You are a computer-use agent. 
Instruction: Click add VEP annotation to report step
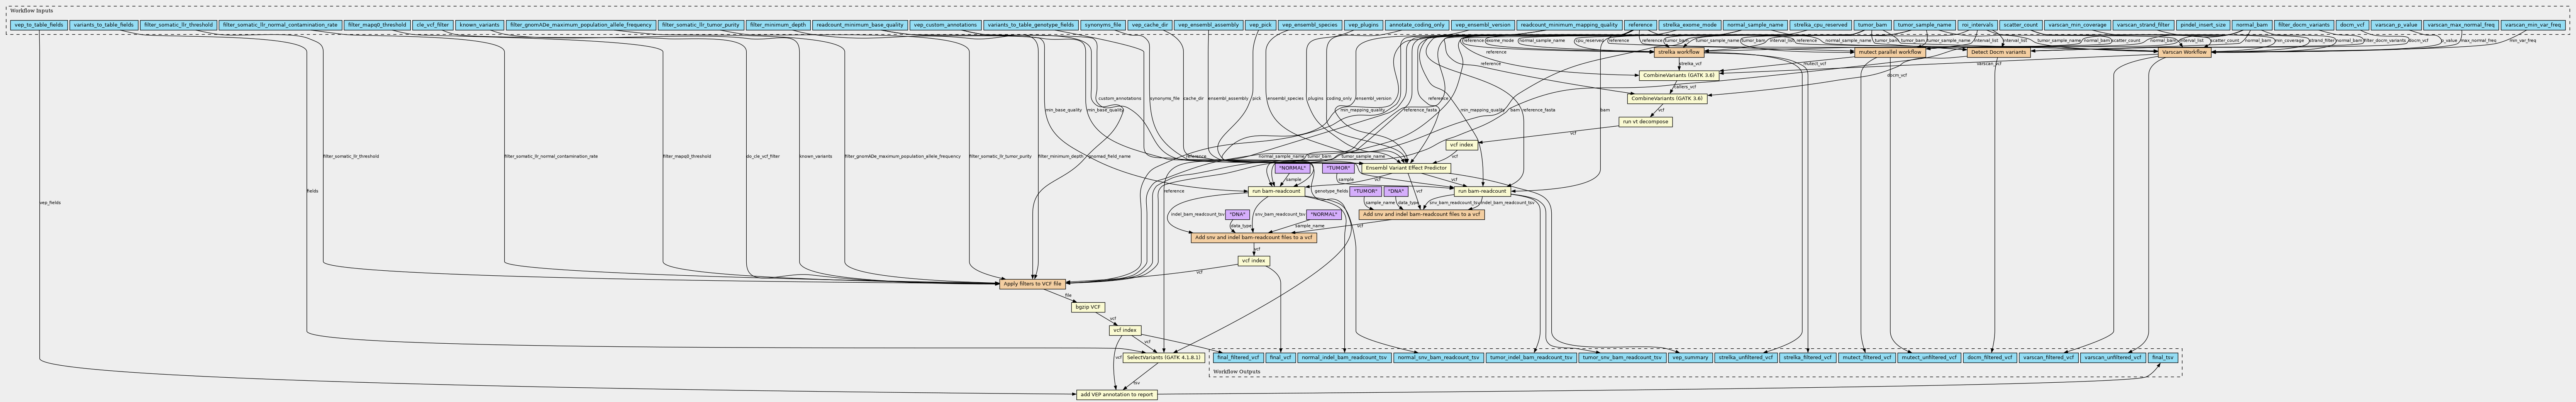click(x=1117, y=395)
